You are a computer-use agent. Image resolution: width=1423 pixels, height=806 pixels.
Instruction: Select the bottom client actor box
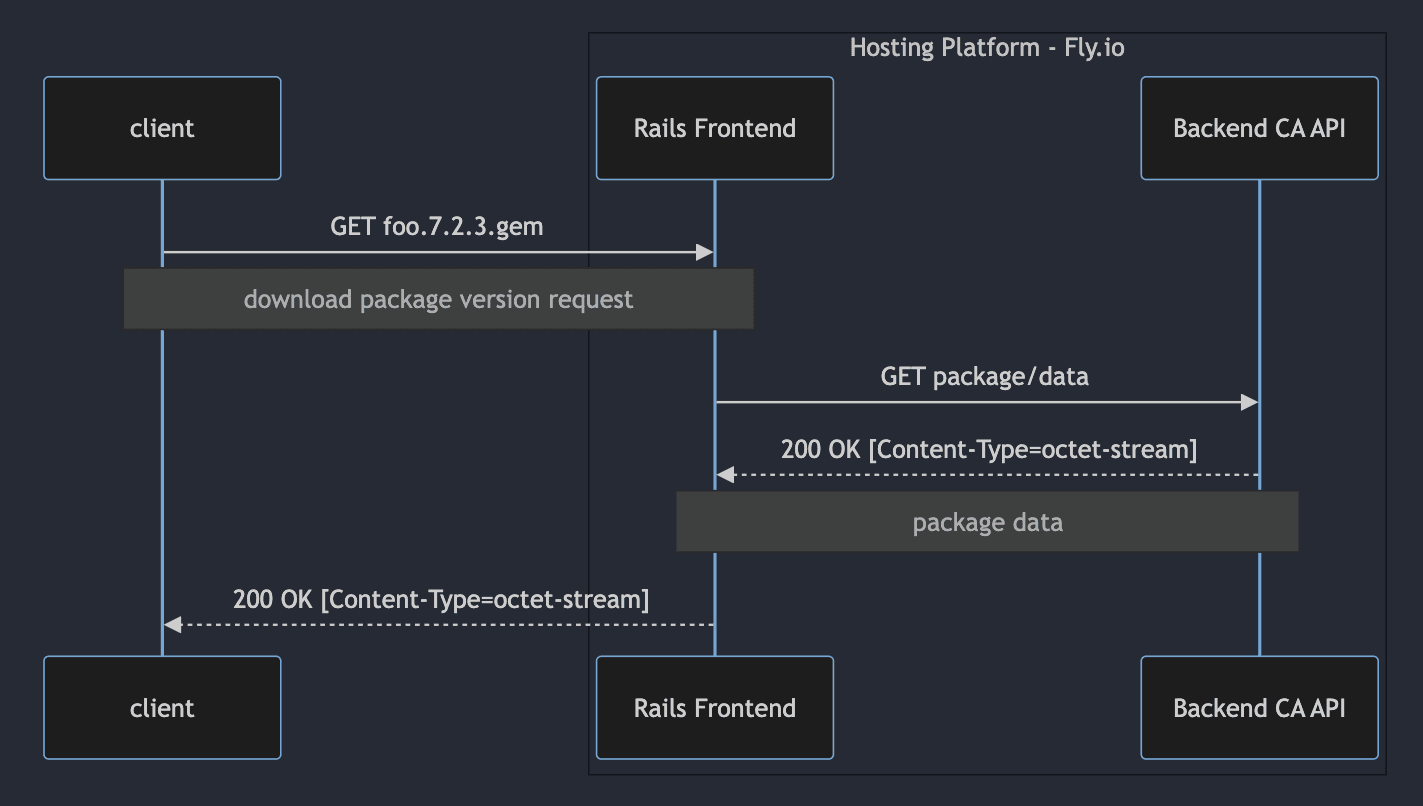click(162, 707)
